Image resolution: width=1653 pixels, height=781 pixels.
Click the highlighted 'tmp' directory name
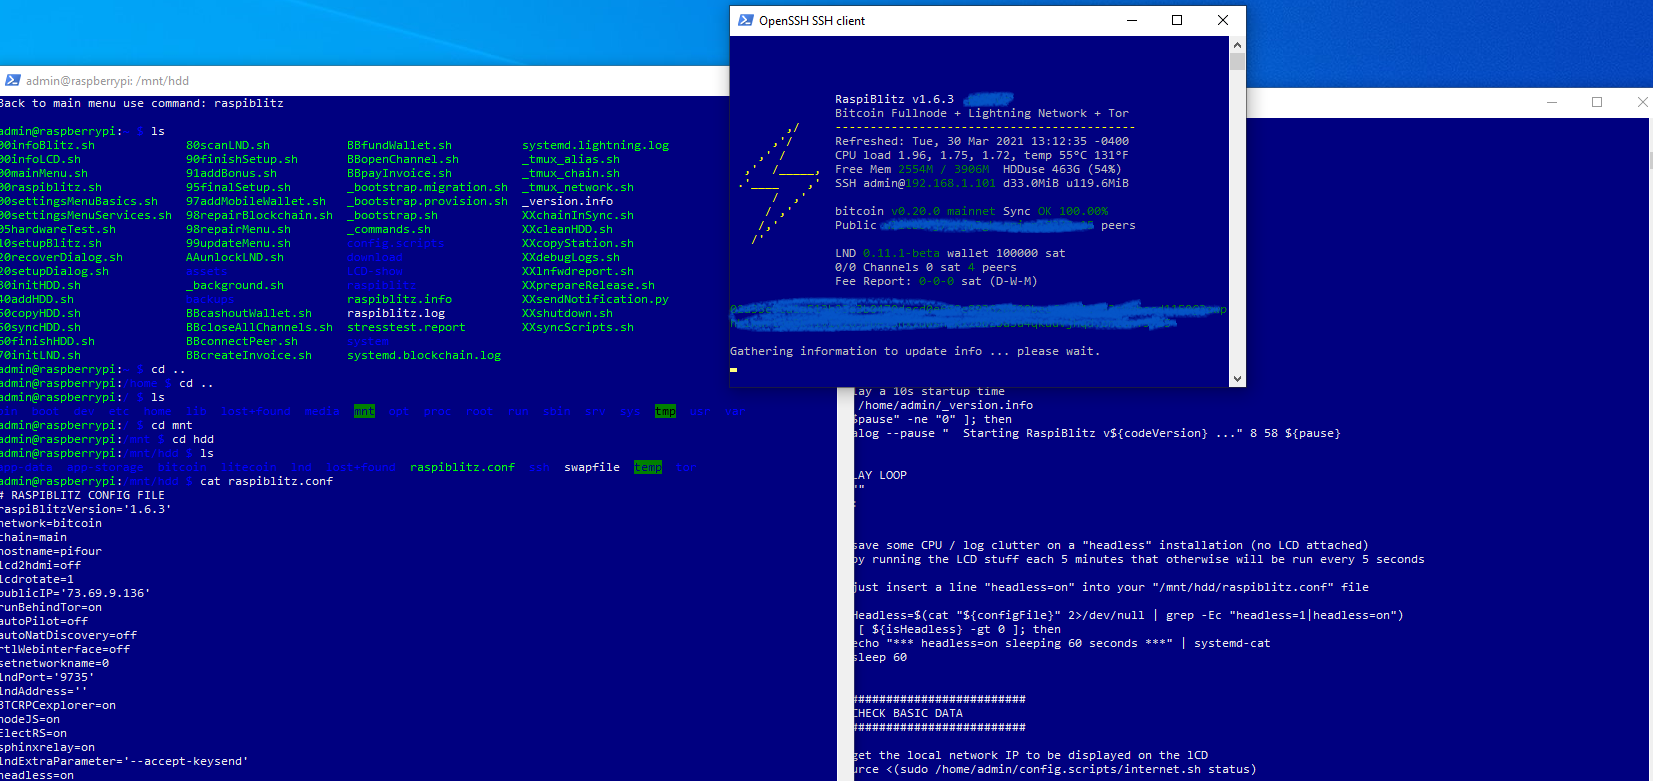(x=665, y=411)
